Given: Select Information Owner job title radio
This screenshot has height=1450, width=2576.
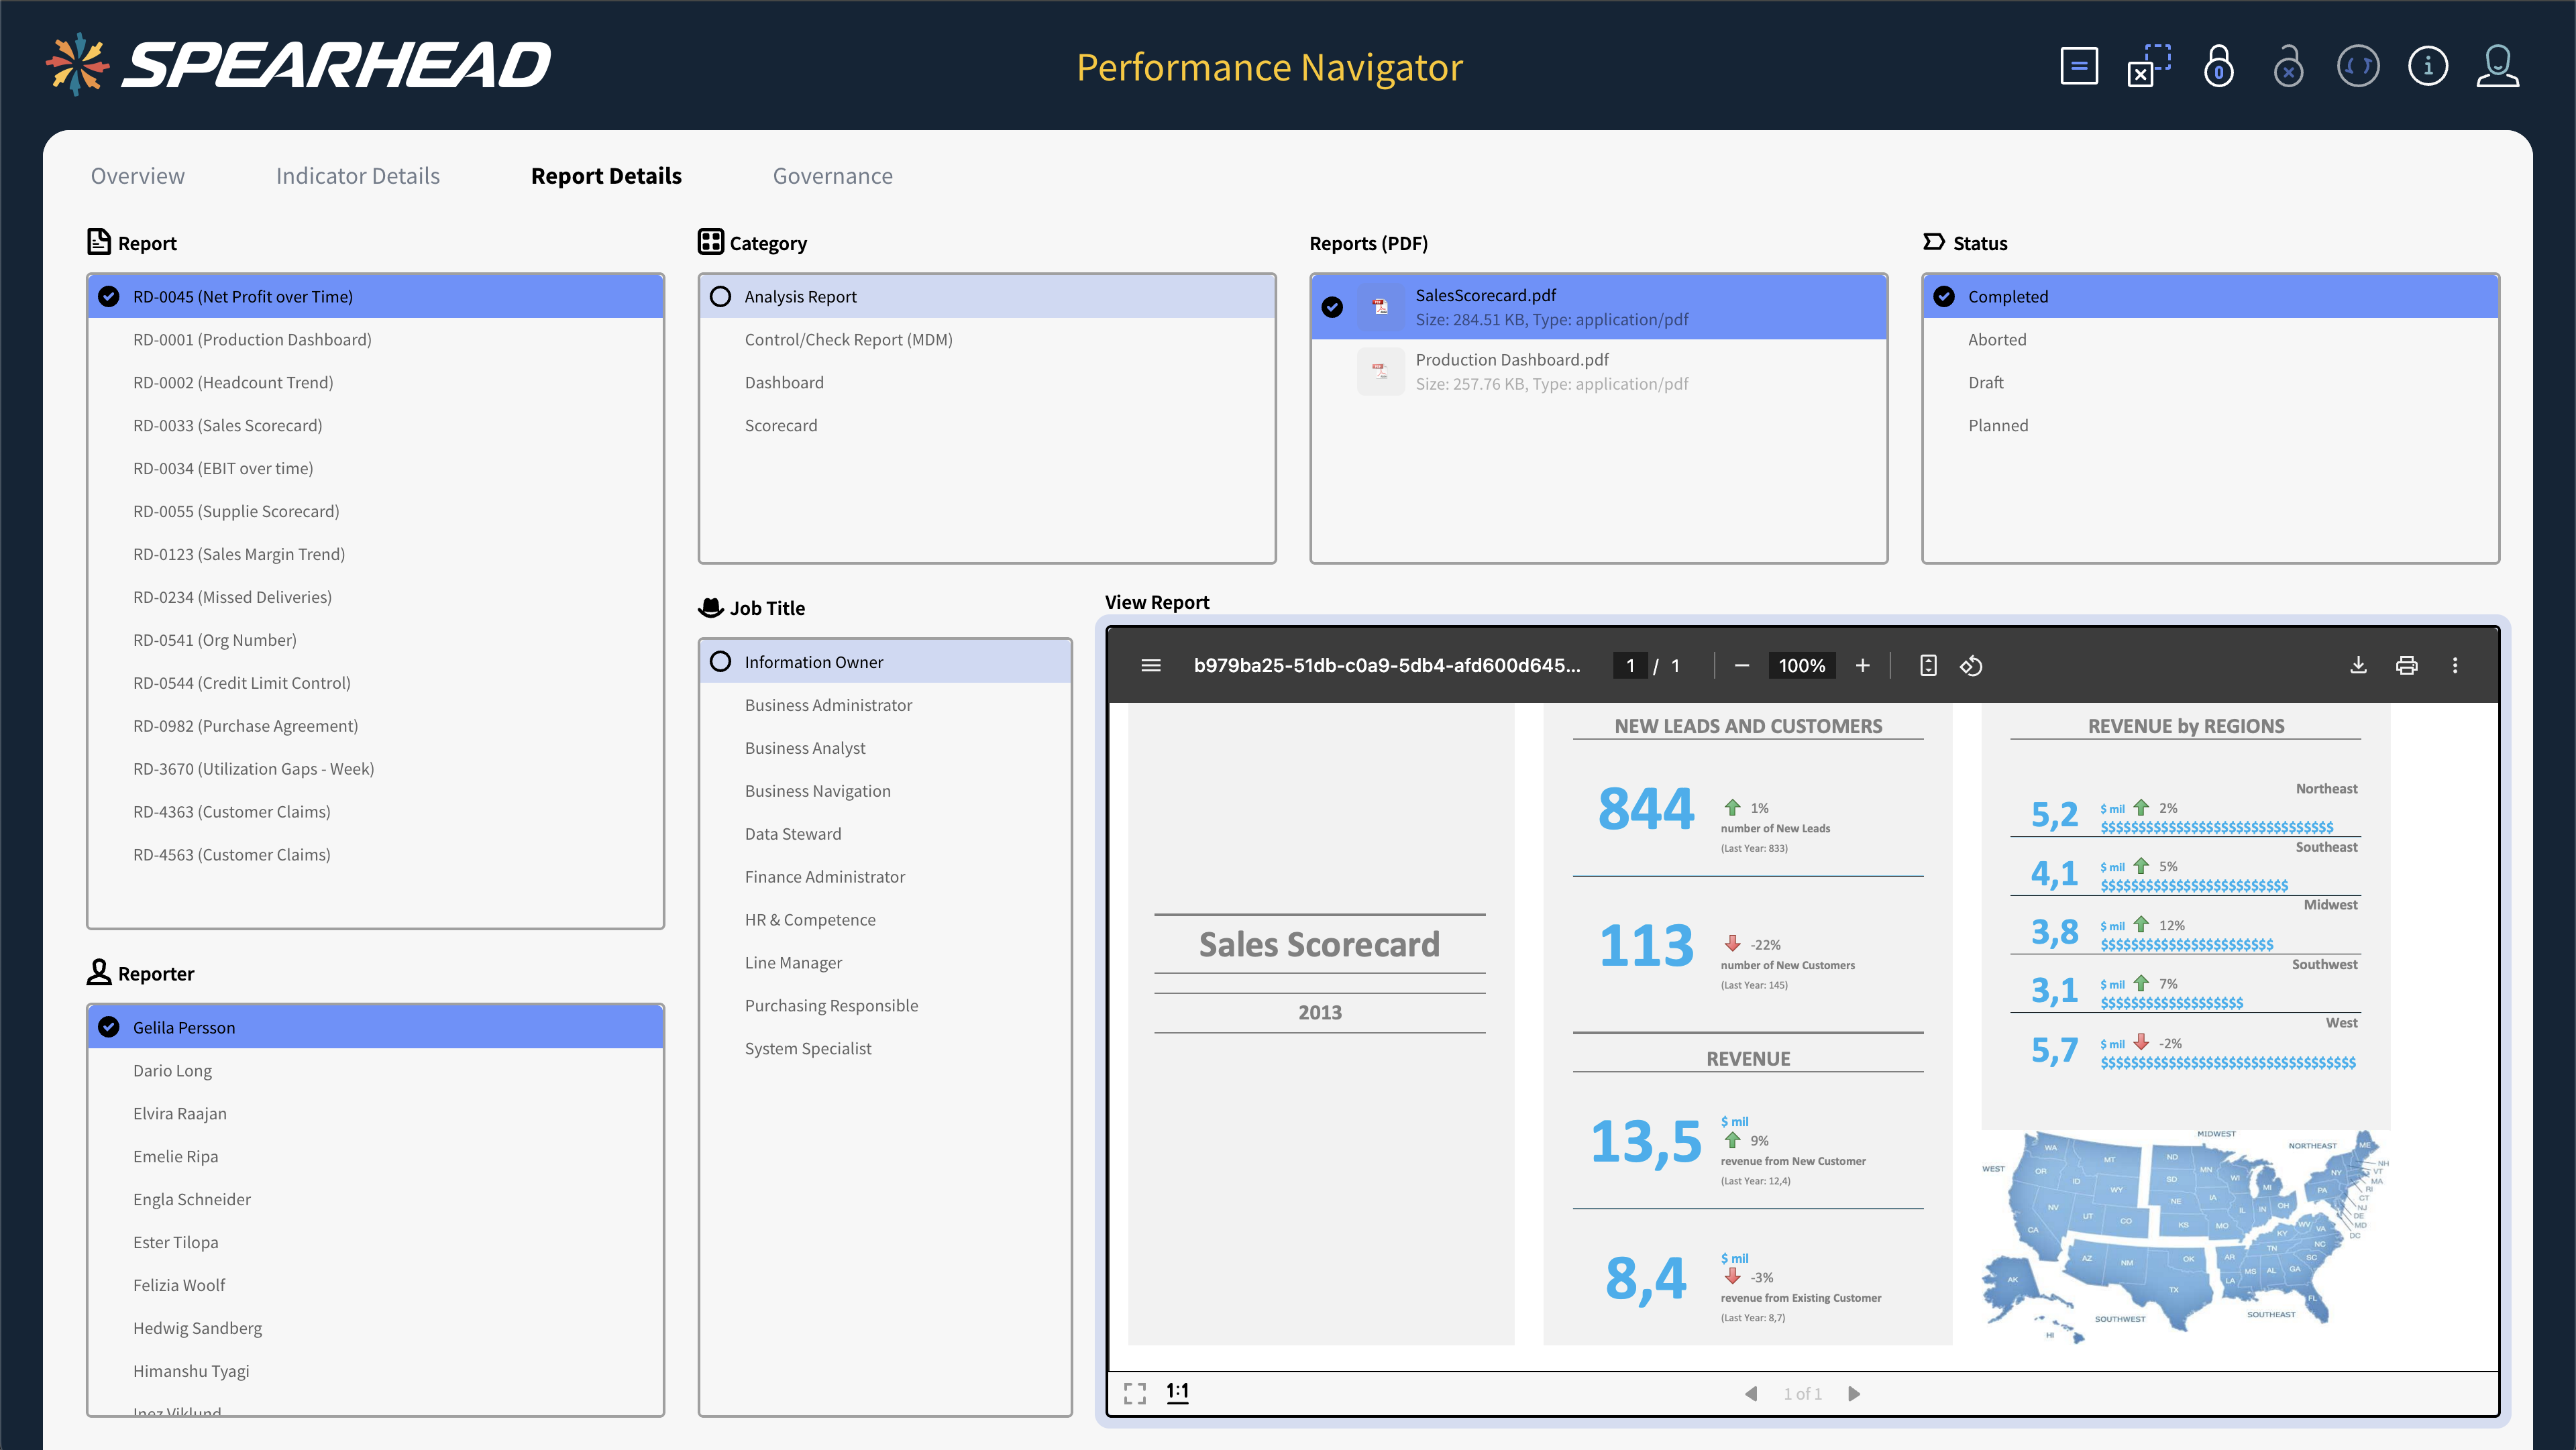Looking at the screenshot, I should (x=720, y=661).
